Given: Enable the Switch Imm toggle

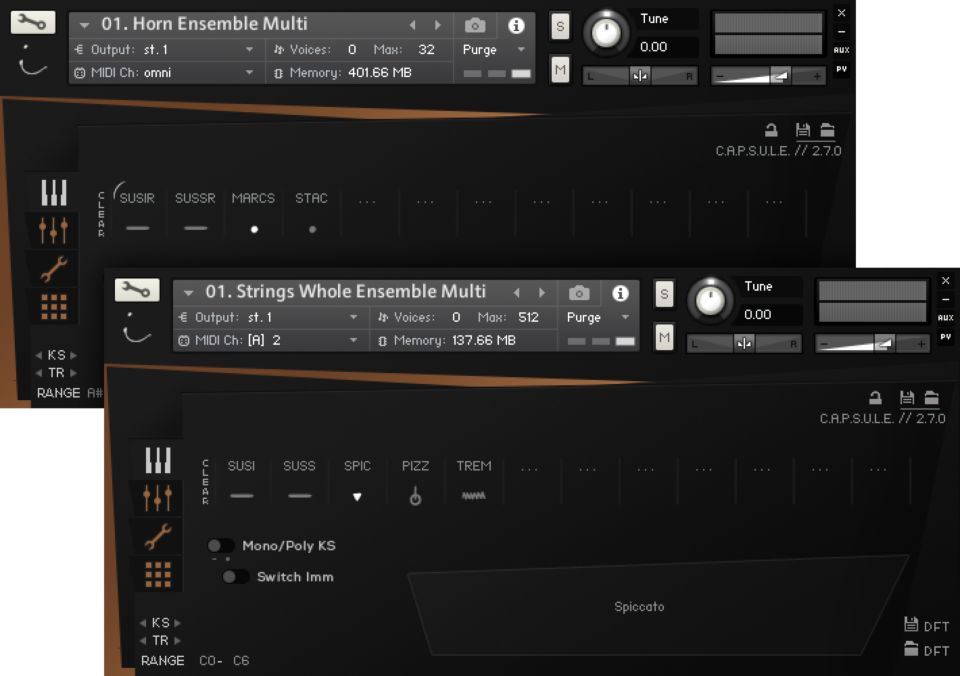Looking at the screenshot, I should [x=235, y=577].
